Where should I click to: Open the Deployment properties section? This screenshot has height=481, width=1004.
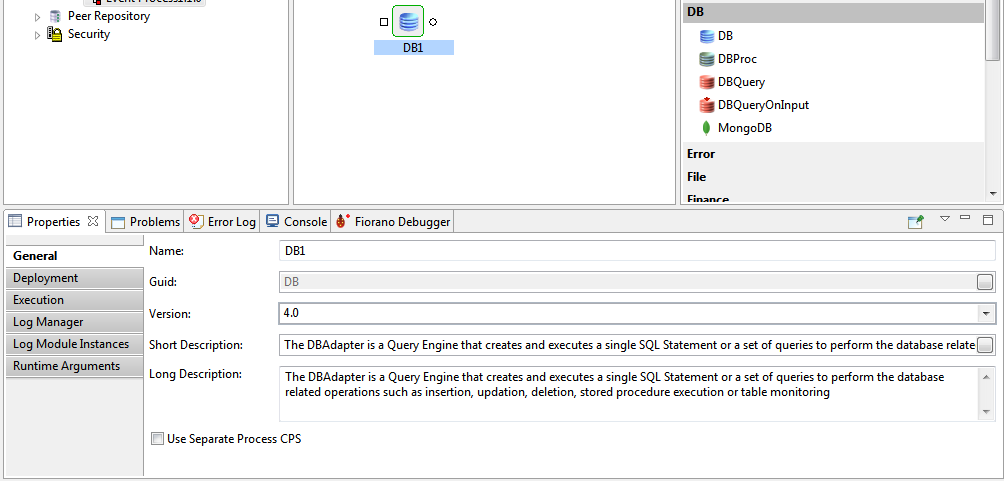coord(45,278)
